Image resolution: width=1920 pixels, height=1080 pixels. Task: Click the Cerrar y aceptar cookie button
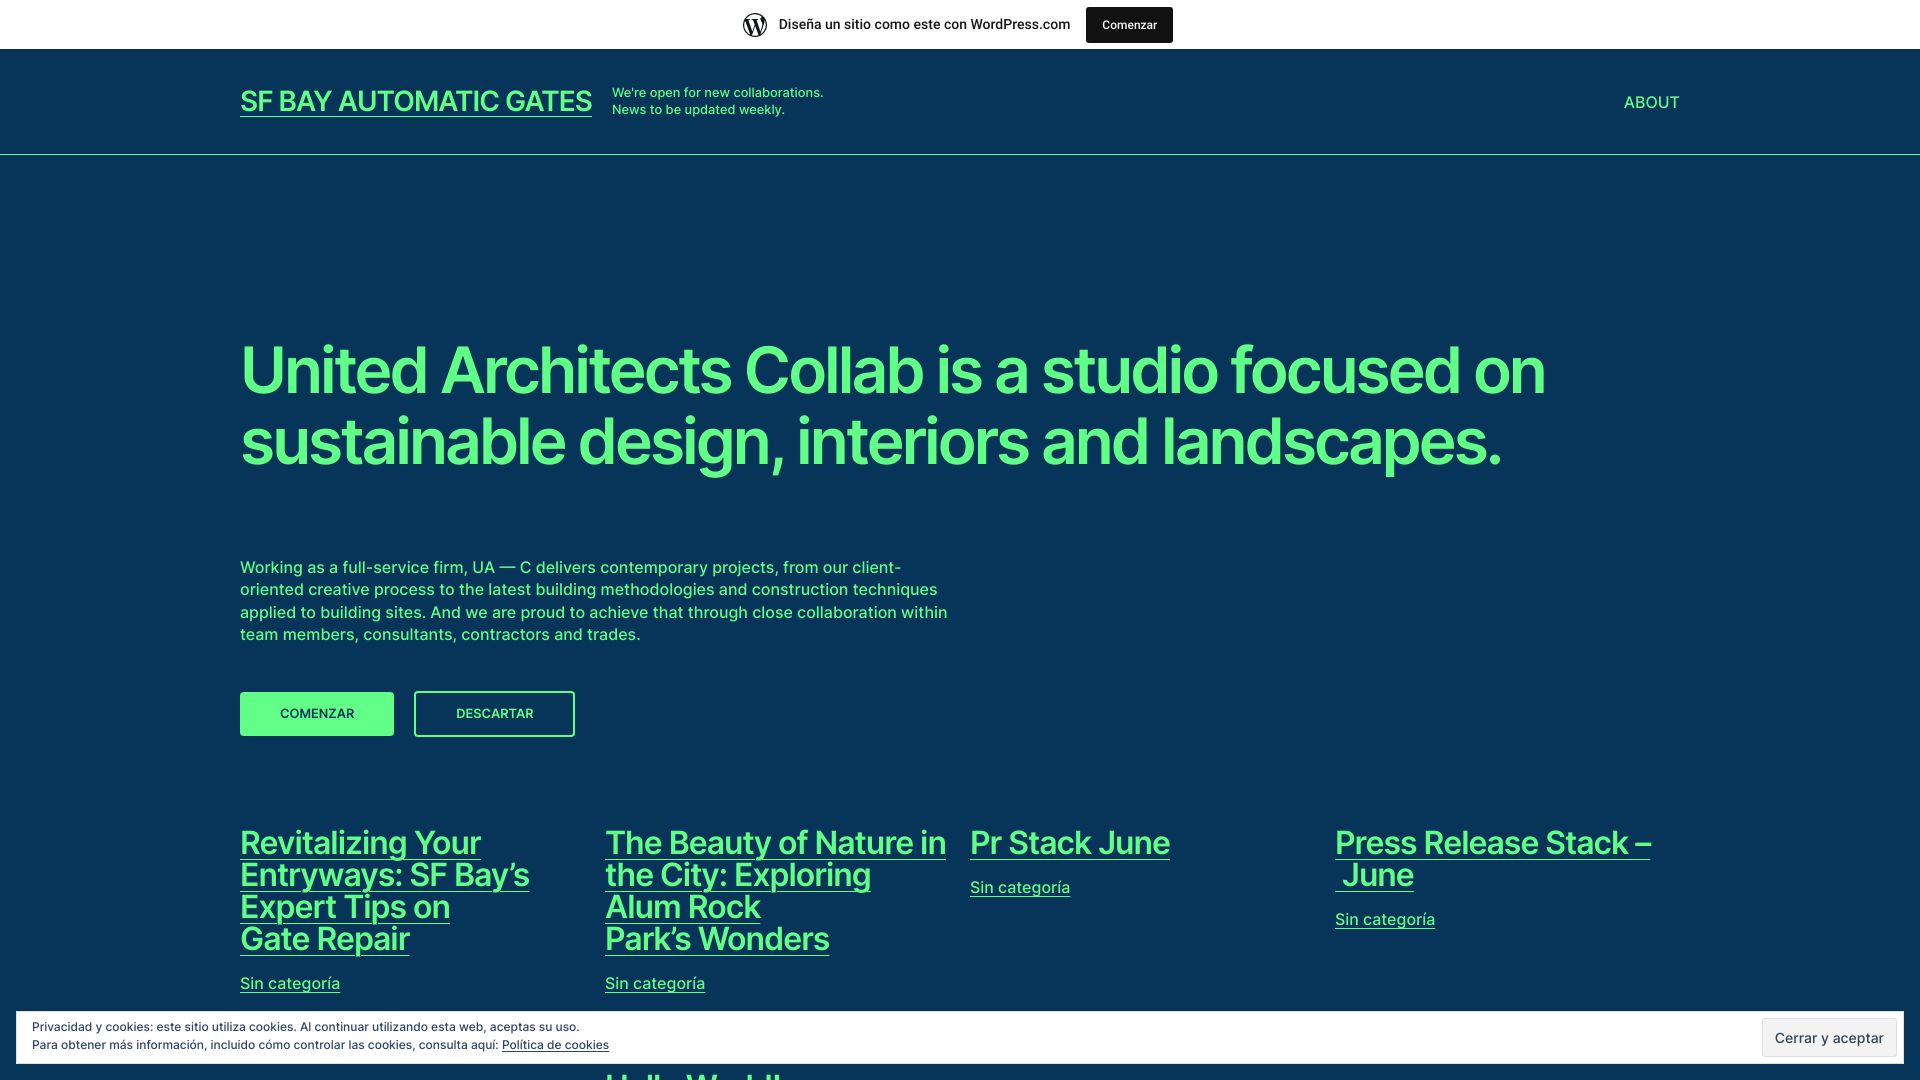pos(1829,1038)
